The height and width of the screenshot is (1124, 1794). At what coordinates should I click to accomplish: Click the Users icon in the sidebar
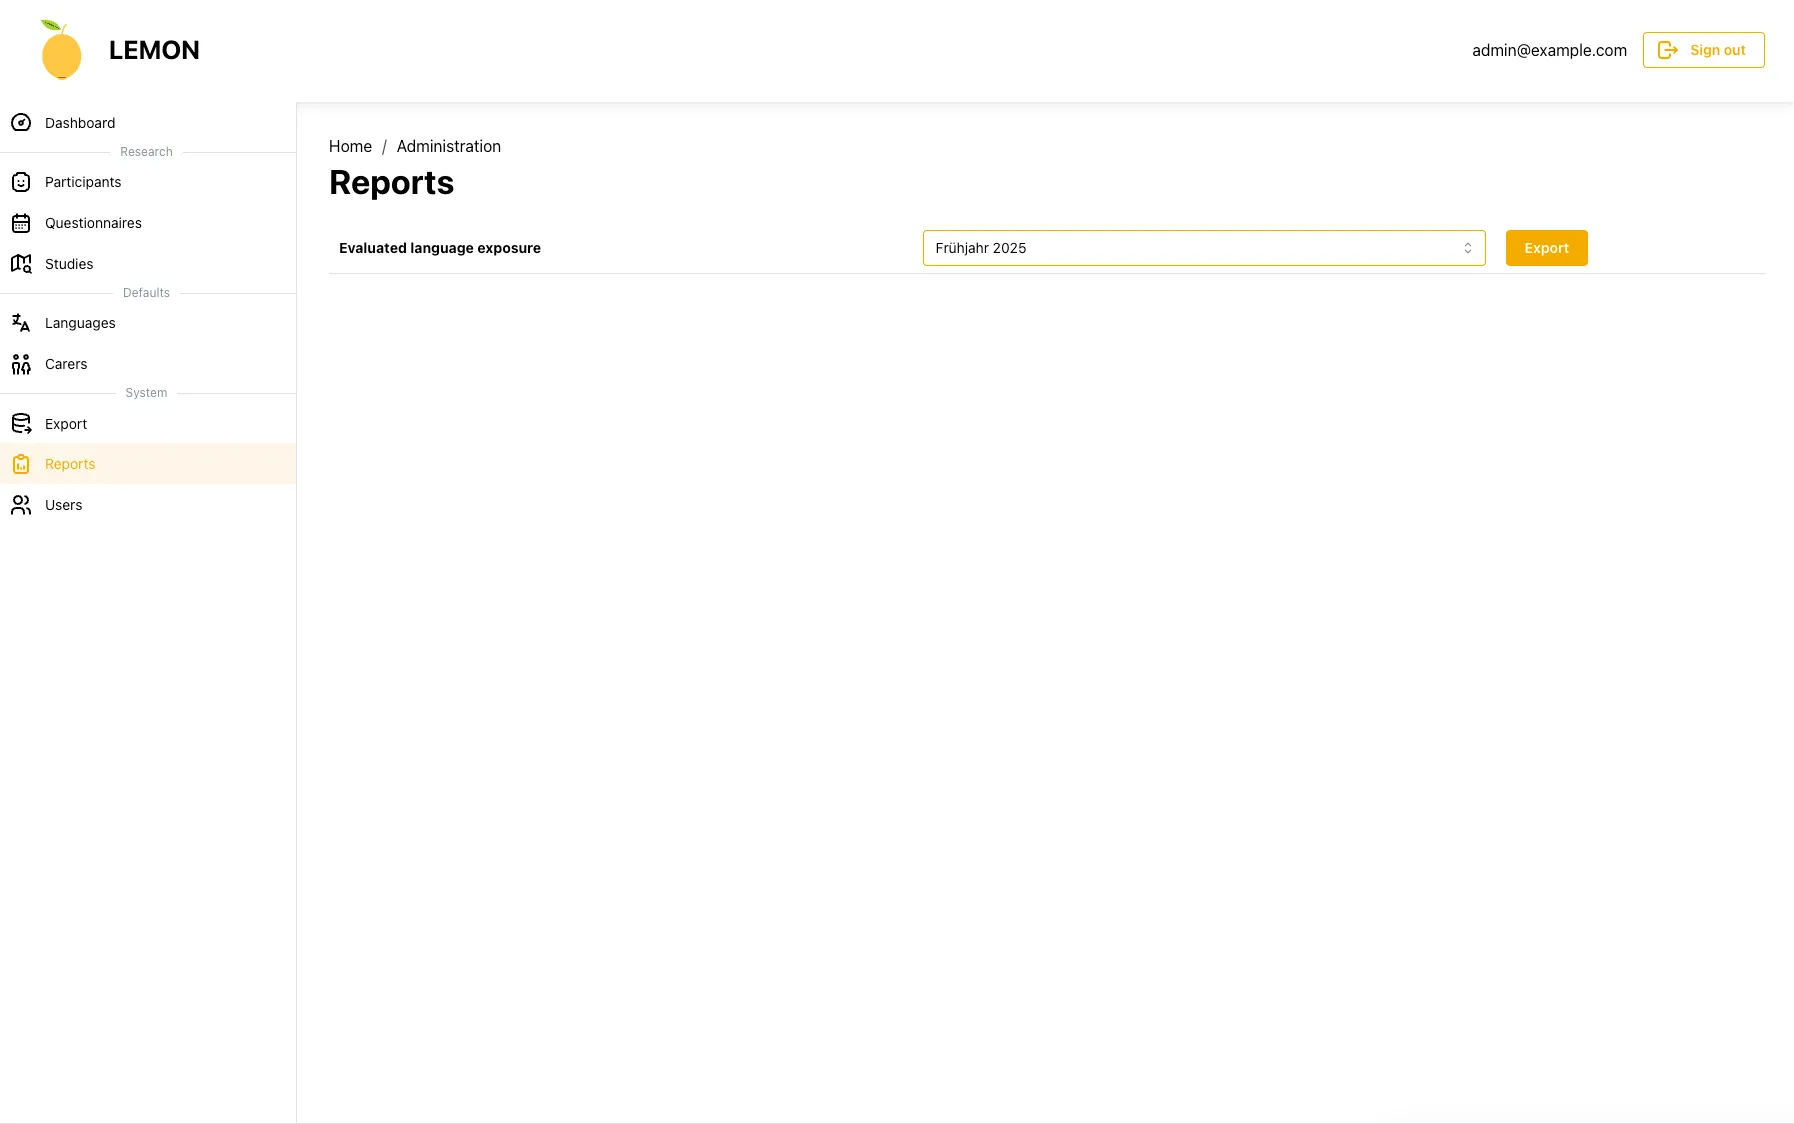[21, 505]
